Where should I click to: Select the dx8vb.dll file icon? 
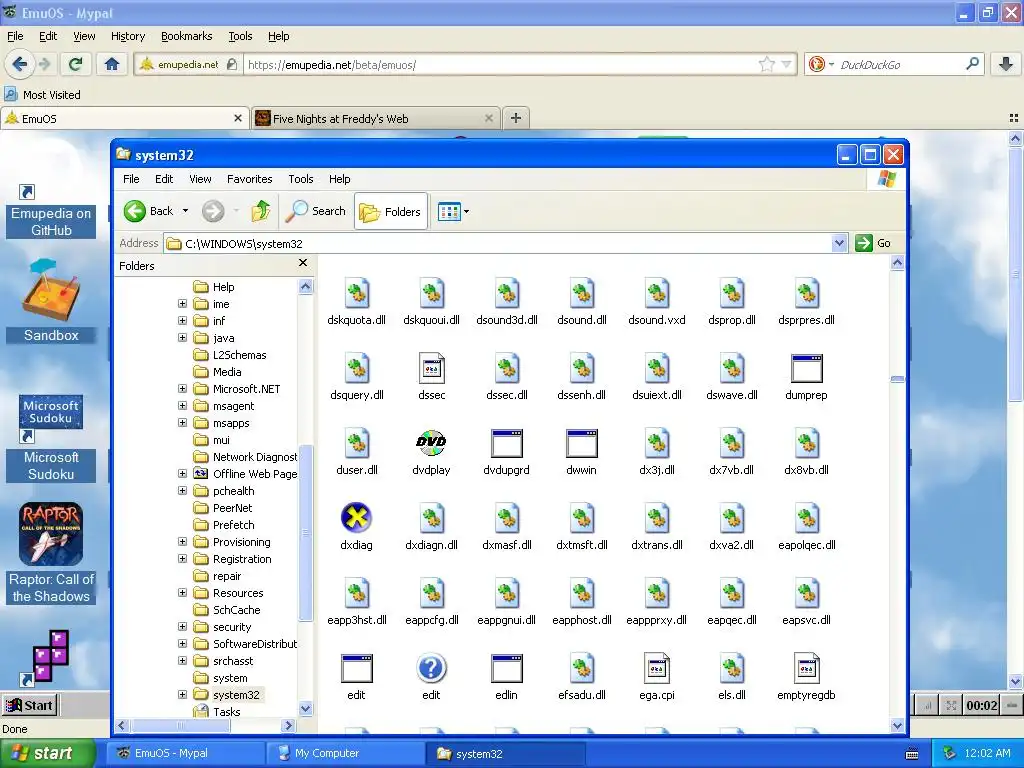(806, 444)
